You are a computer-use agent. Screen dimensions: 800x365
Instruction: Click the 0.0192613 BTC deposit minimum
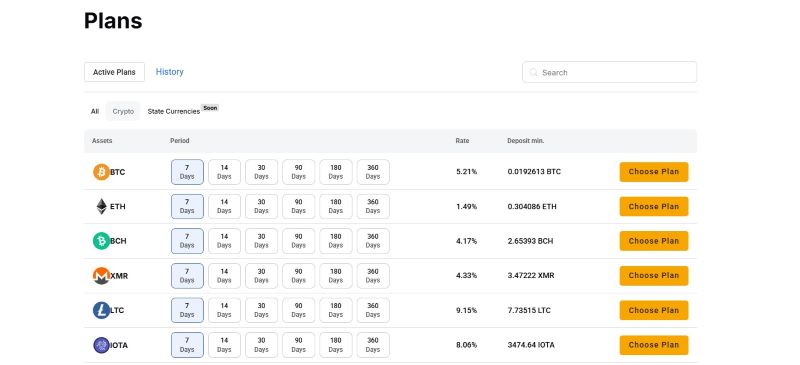tap(534, 172)
